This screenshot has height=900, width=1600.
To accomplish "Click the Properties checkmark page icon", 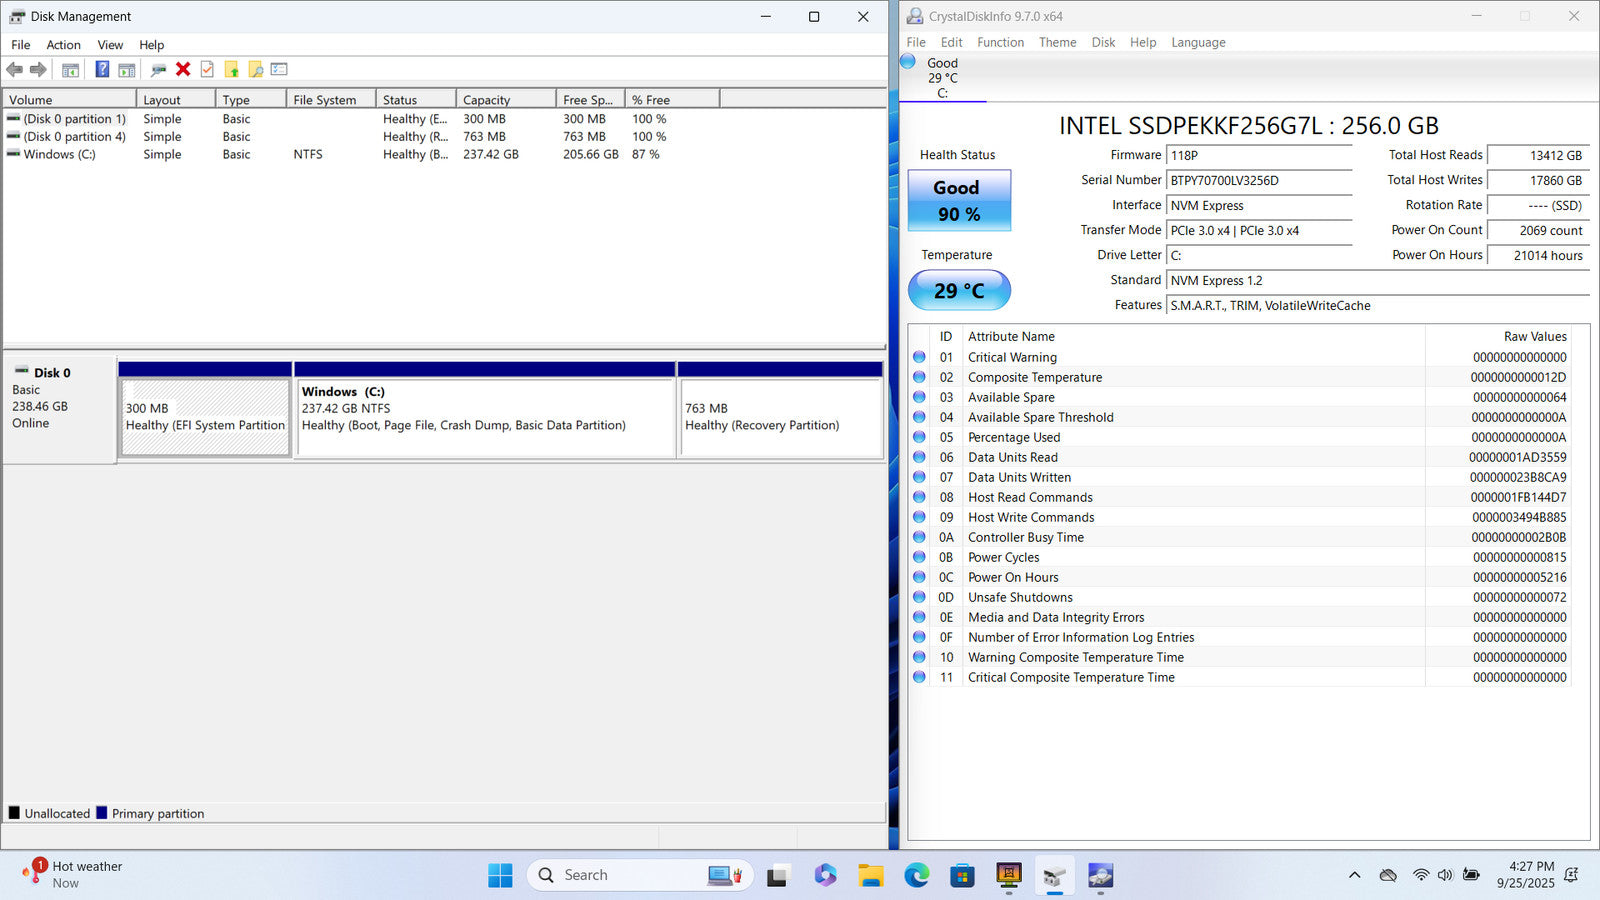I will (x=207, y=70).
